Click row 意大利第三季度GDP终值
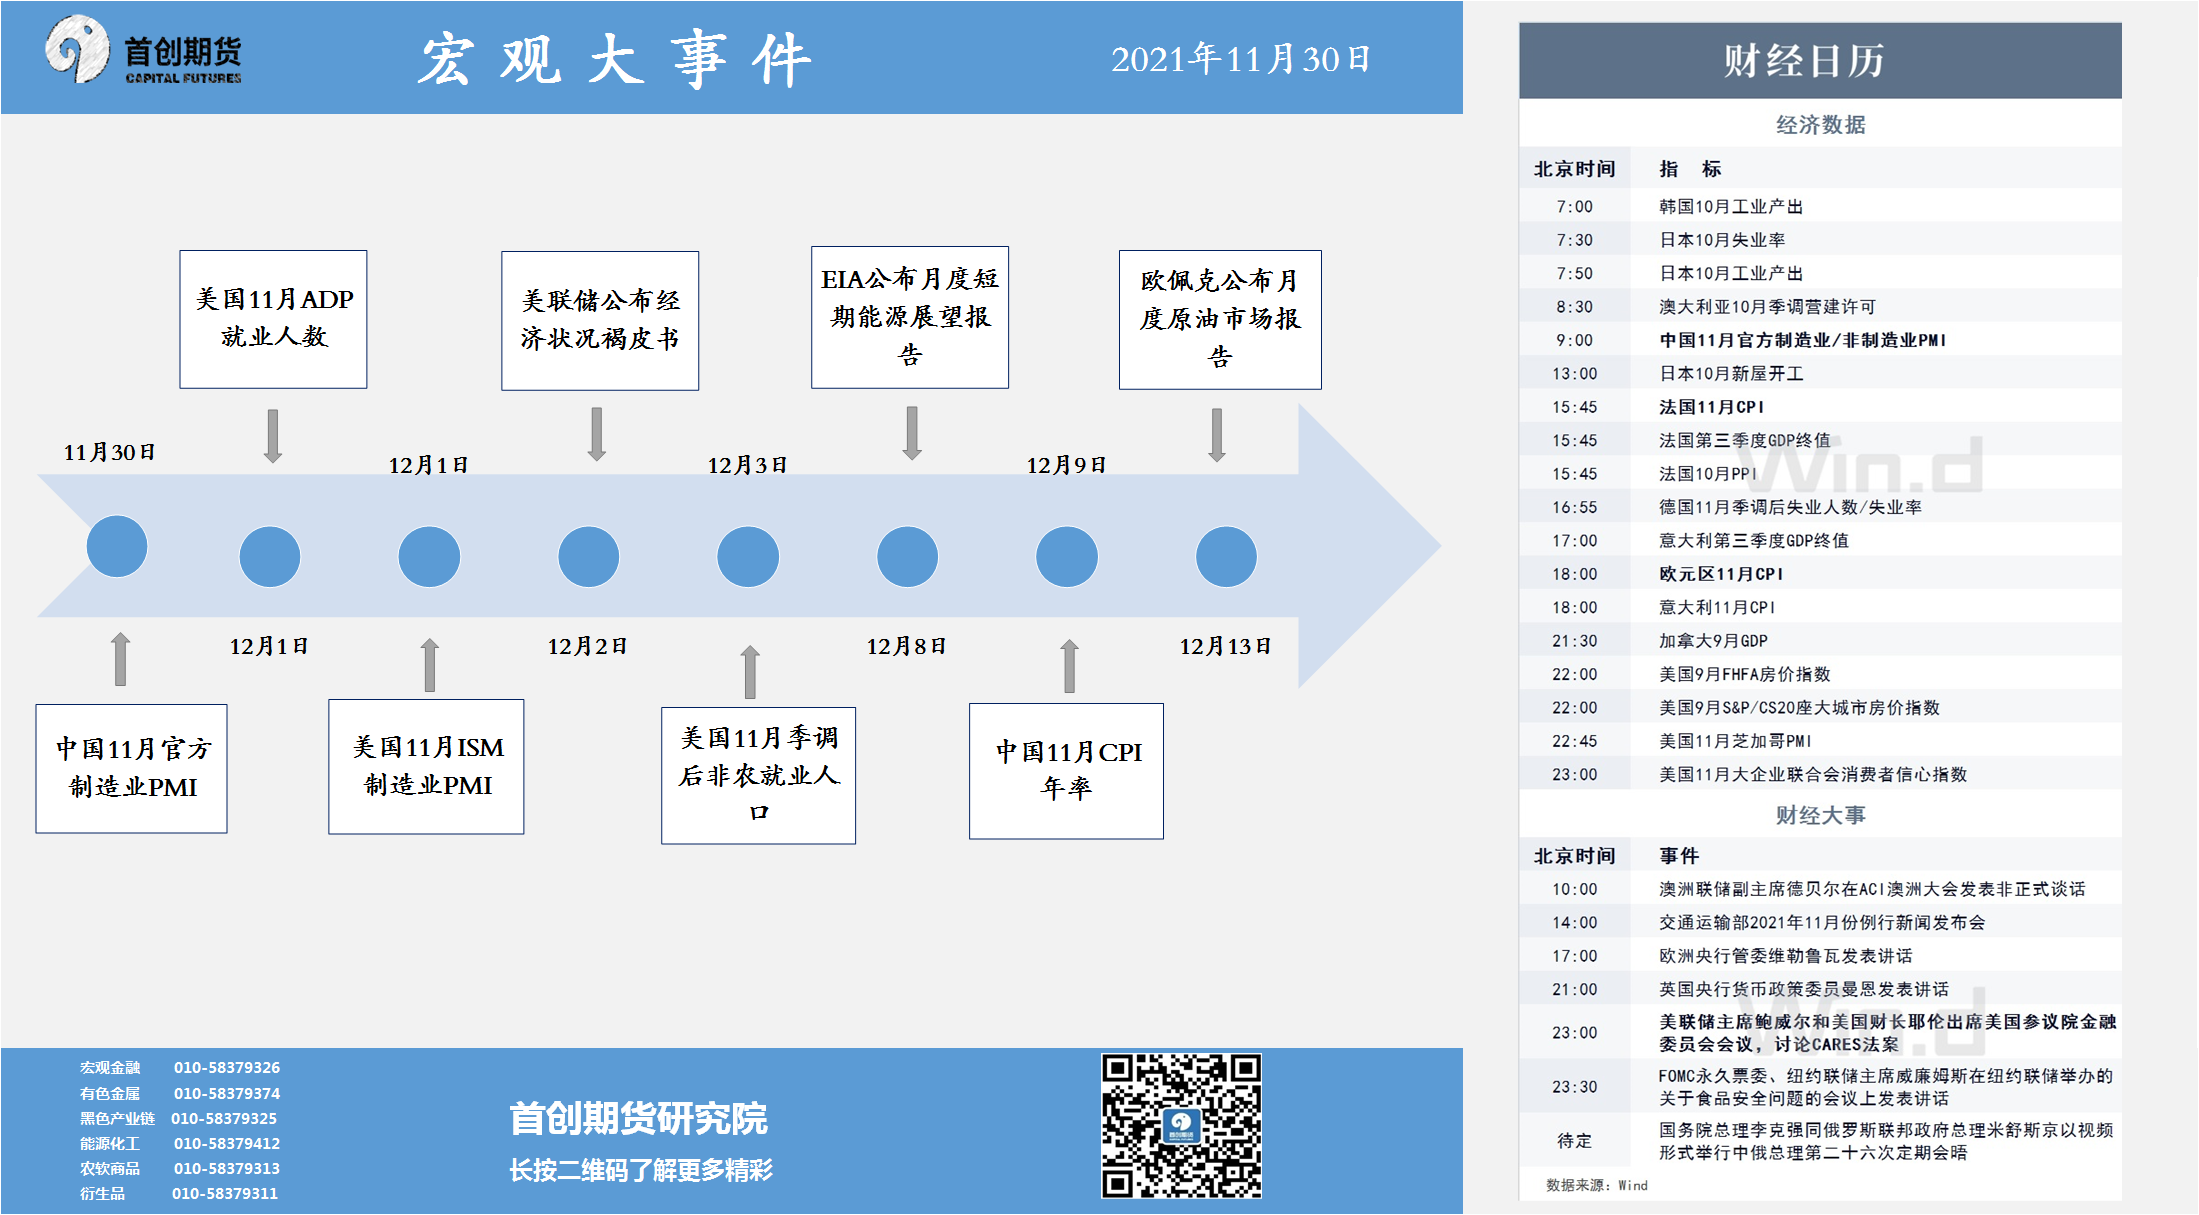The width and height of the screenshot is (2199, 1215). click(1820, 541)
